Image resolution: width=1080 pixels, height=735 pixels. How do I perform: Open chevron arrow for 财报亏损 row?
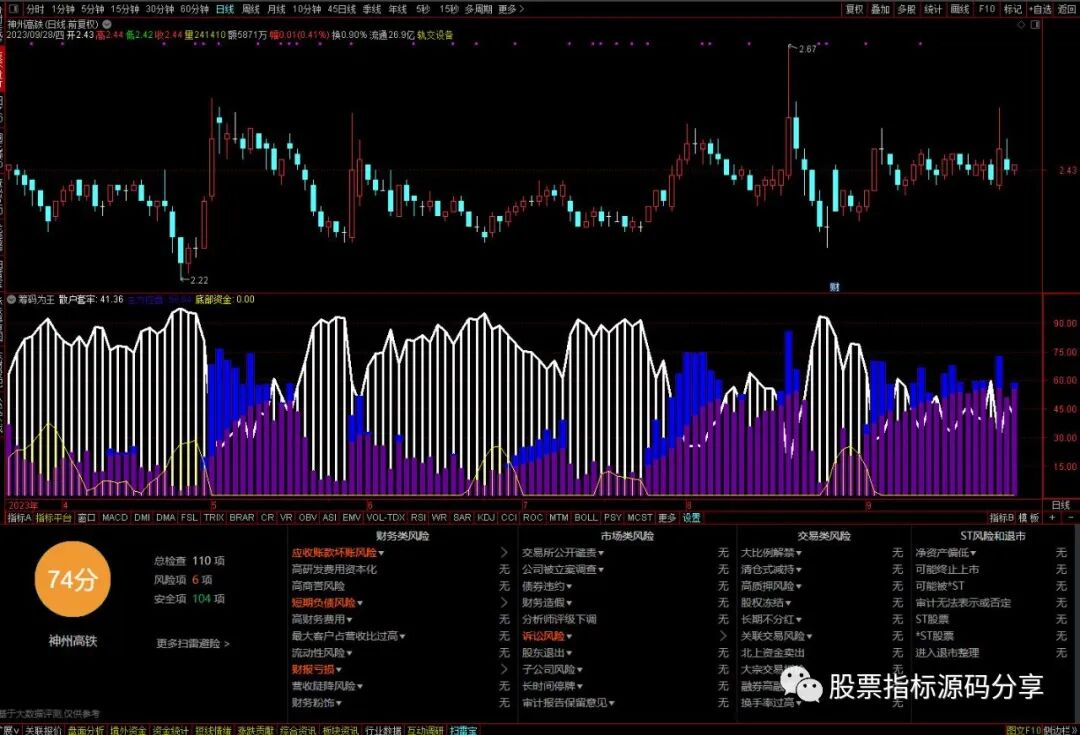504,669
